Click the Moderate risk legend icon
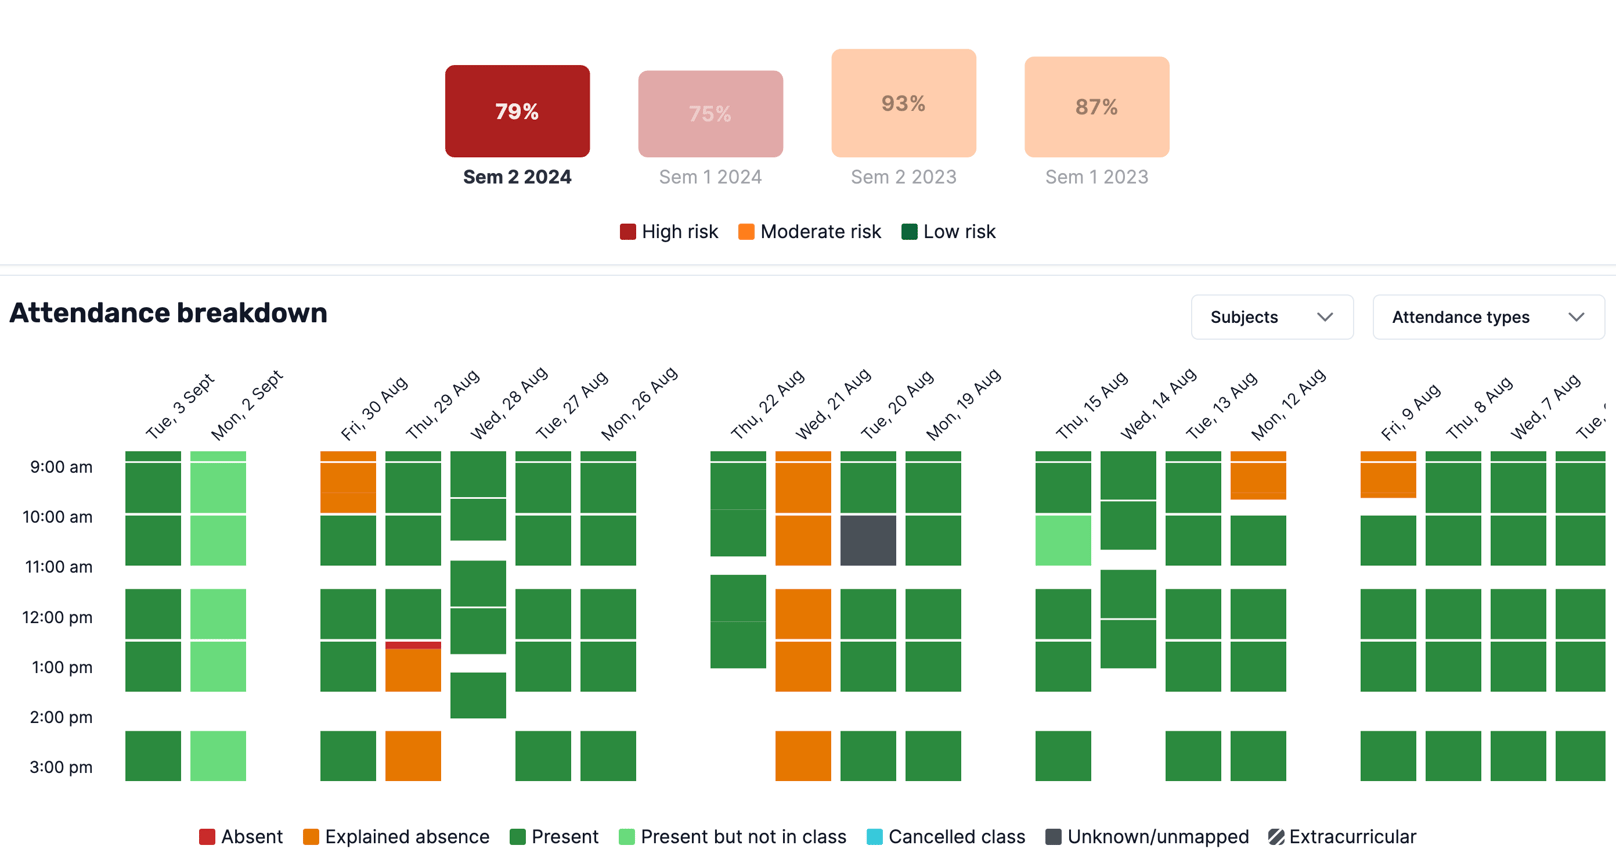Viewport: 1616px width, 856px height. (x=746, y=232)
